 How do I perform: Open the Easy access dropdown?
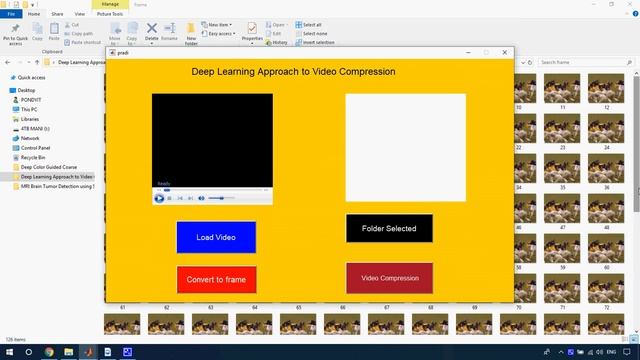coord(218,33)
